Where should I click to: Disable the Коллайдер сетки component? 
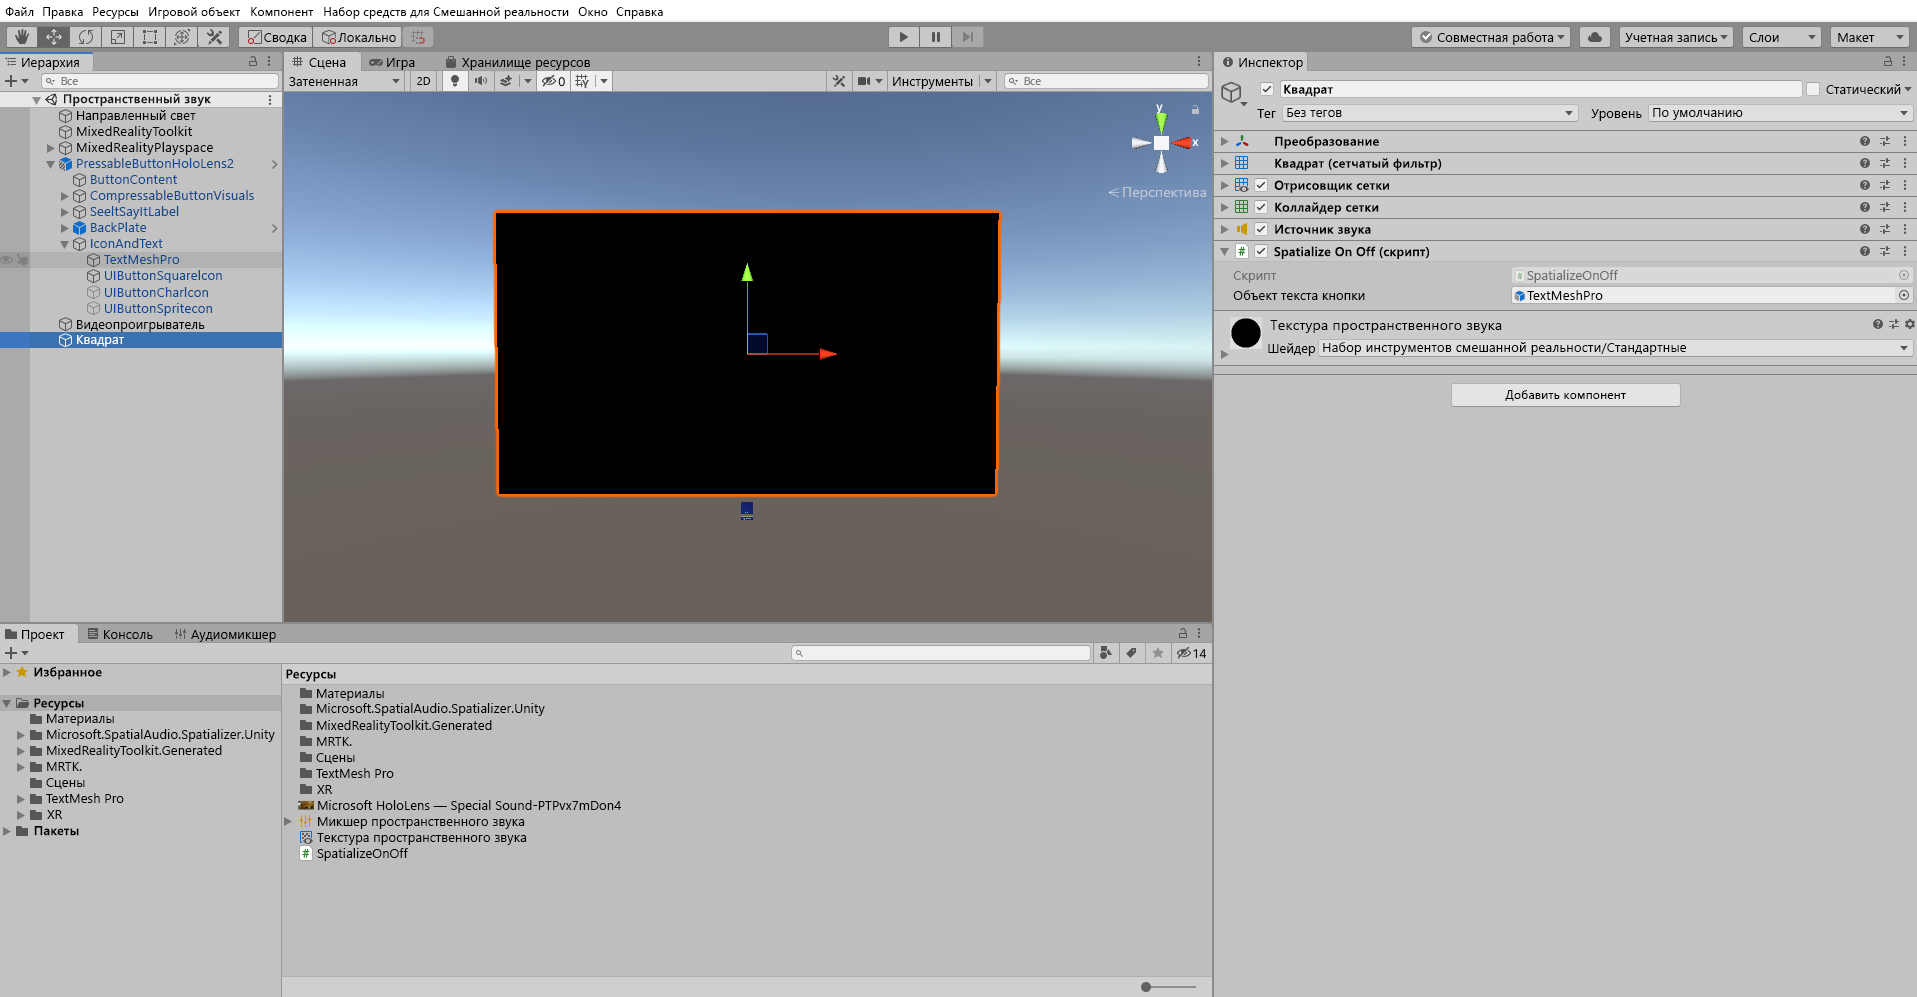click(x=1261, y=207)
